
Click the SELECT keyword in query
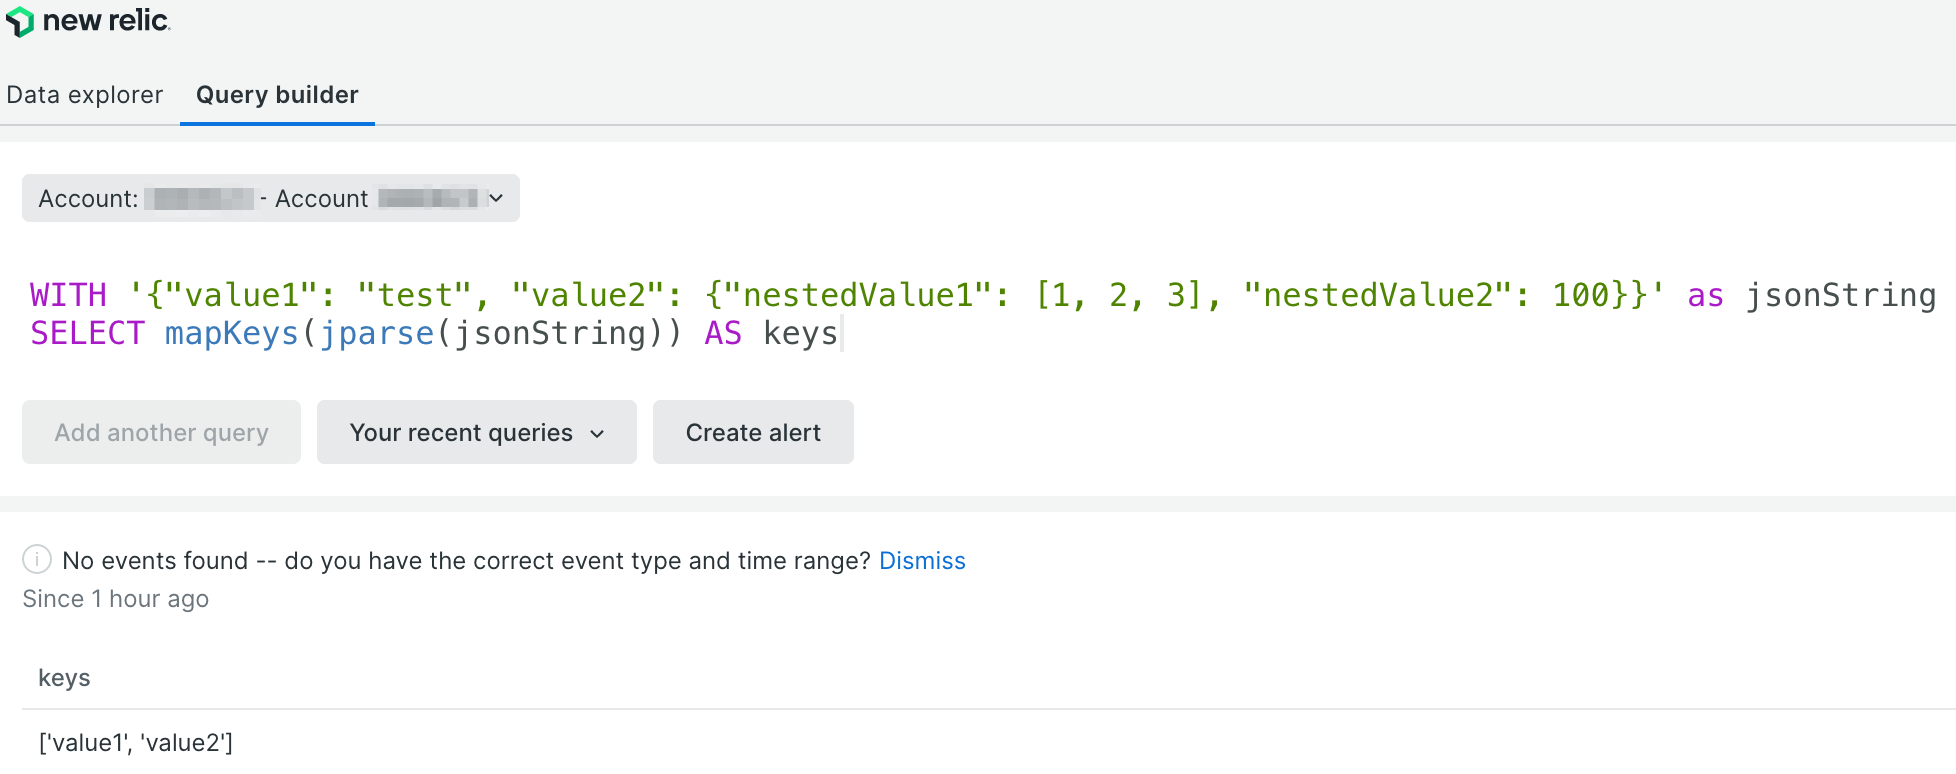click(87, 333)
